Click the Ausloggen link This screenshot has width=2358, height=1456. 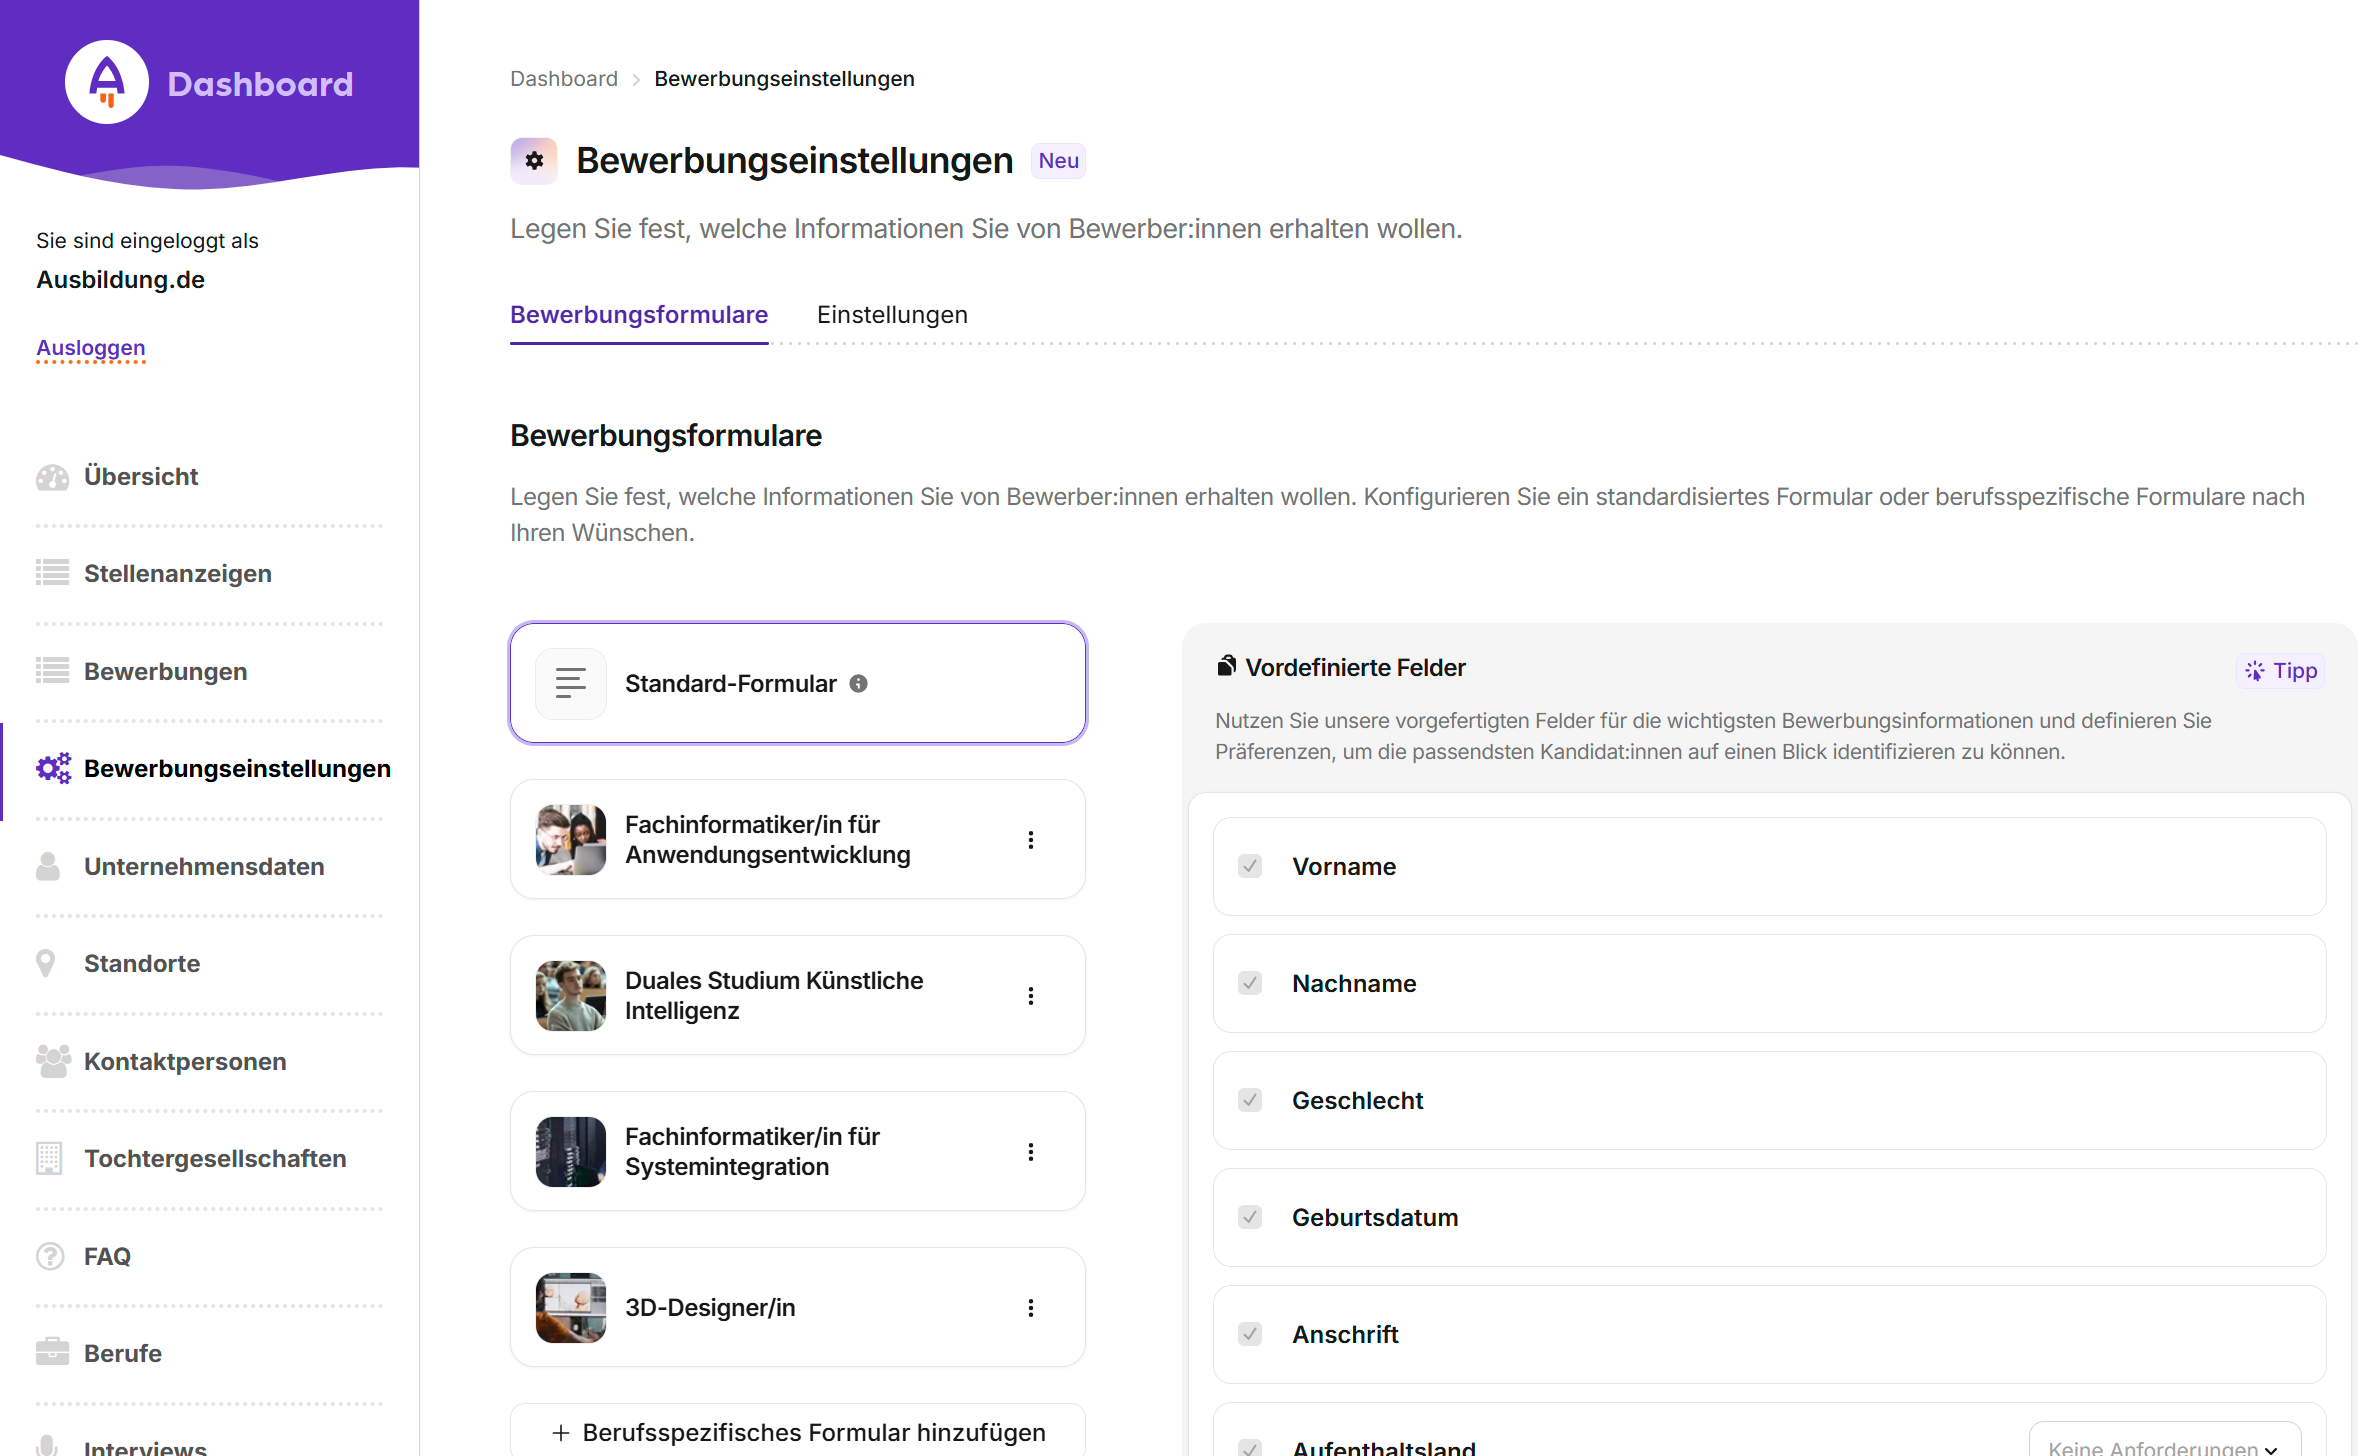[x=90, y=348]
